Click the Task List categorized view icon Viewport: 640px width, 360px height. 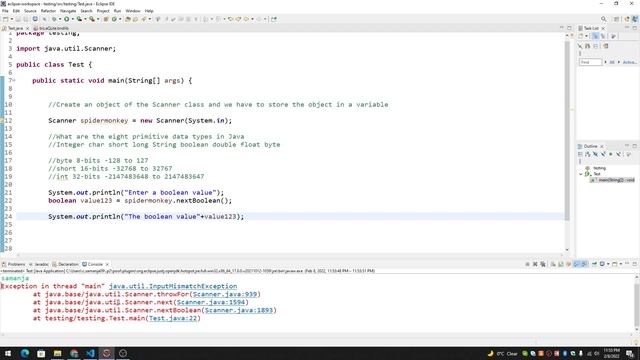pos(595,36)
